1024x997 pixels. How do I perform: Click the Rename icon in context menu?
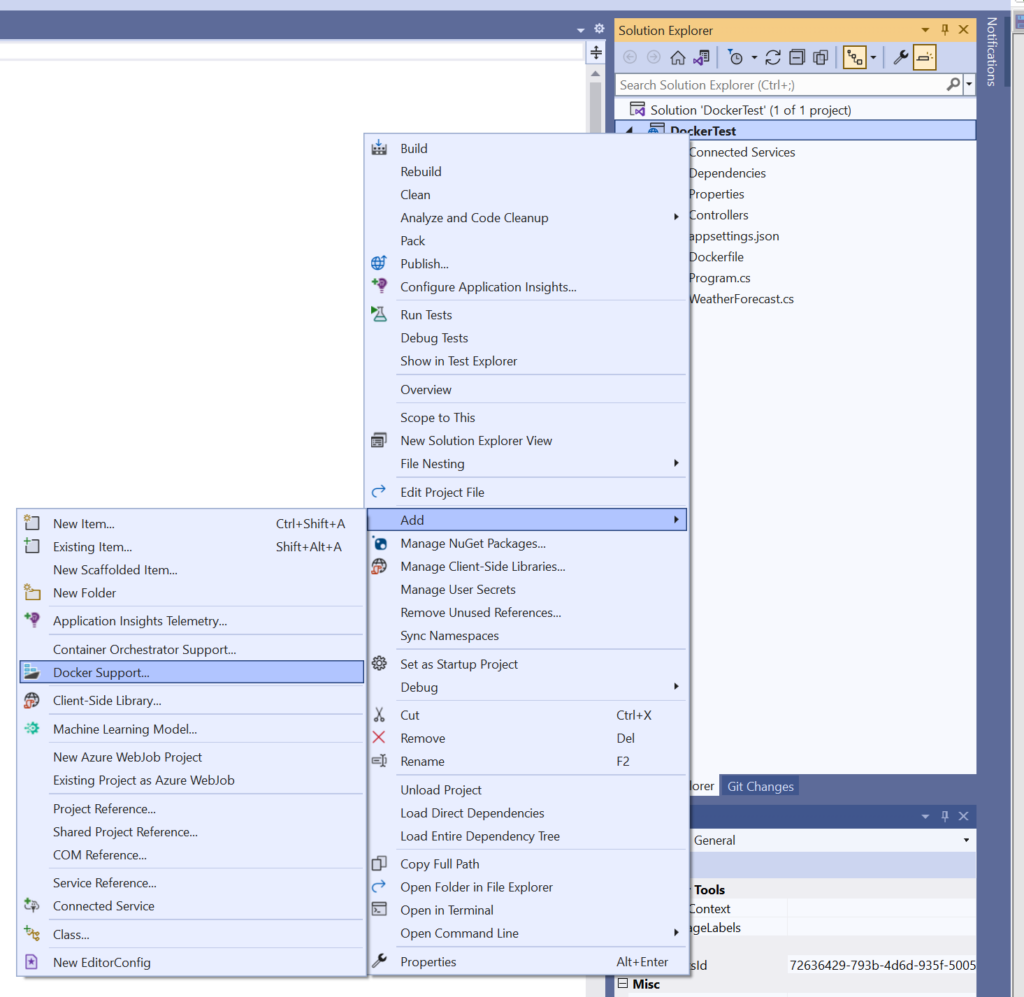[379, 761]
